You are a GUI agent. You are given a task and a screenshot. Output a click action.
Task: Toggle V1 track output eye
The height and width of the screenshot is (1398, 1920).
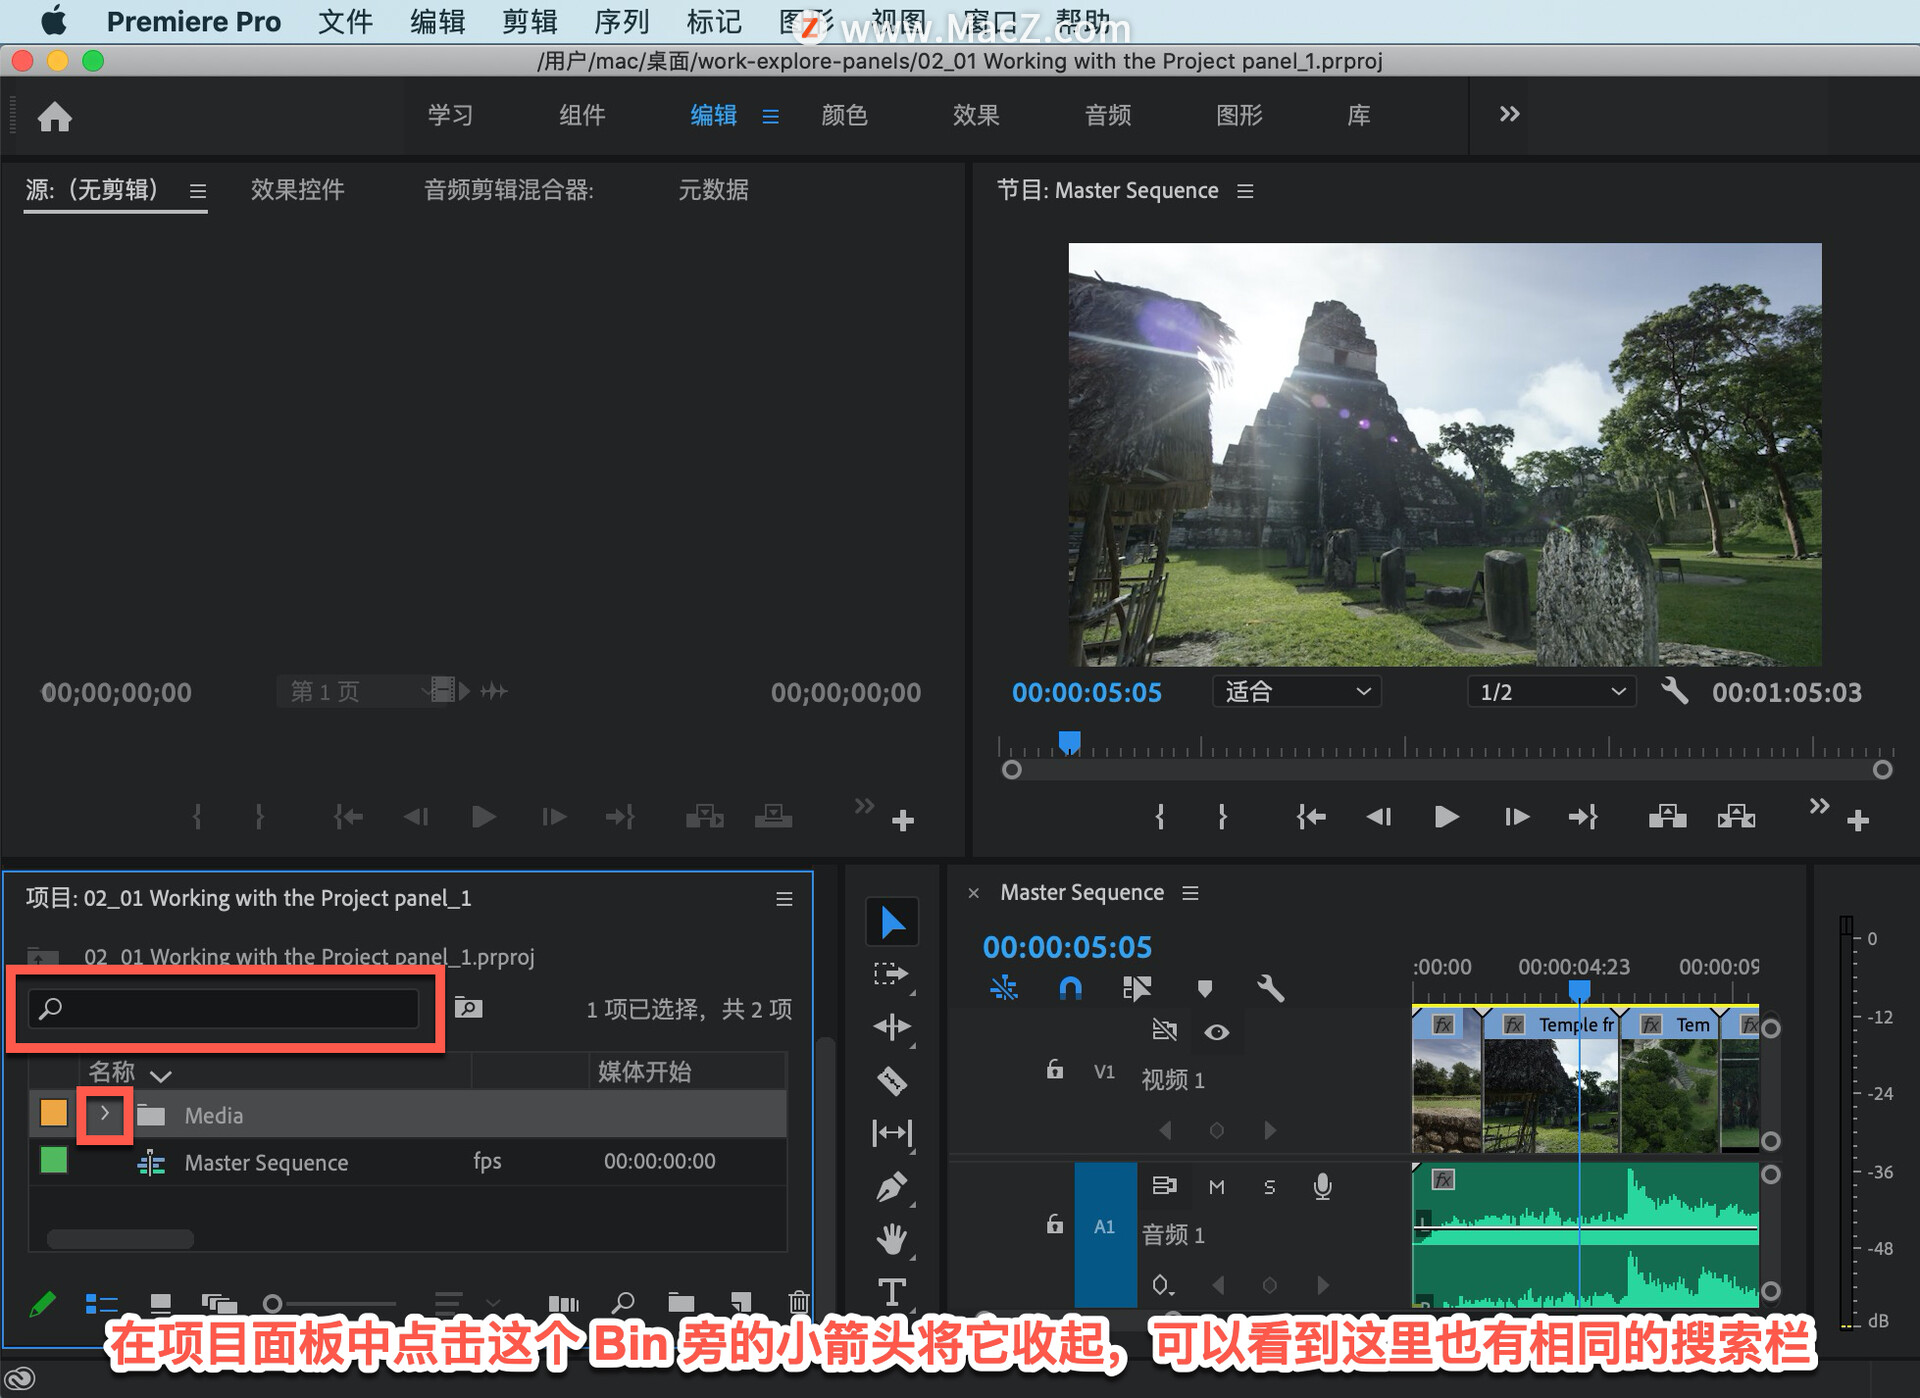click(1216, 1031)
